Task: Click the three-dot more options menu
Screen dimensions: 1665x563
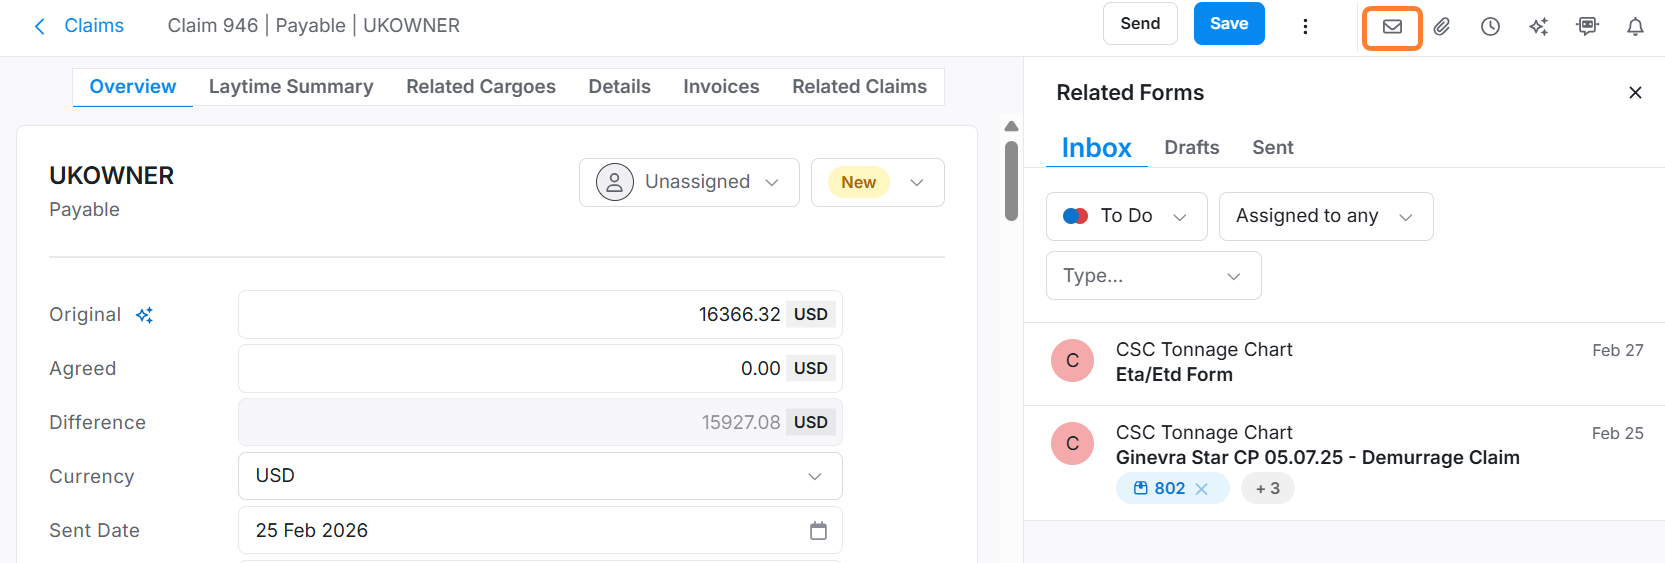Action: point(1305,27)
